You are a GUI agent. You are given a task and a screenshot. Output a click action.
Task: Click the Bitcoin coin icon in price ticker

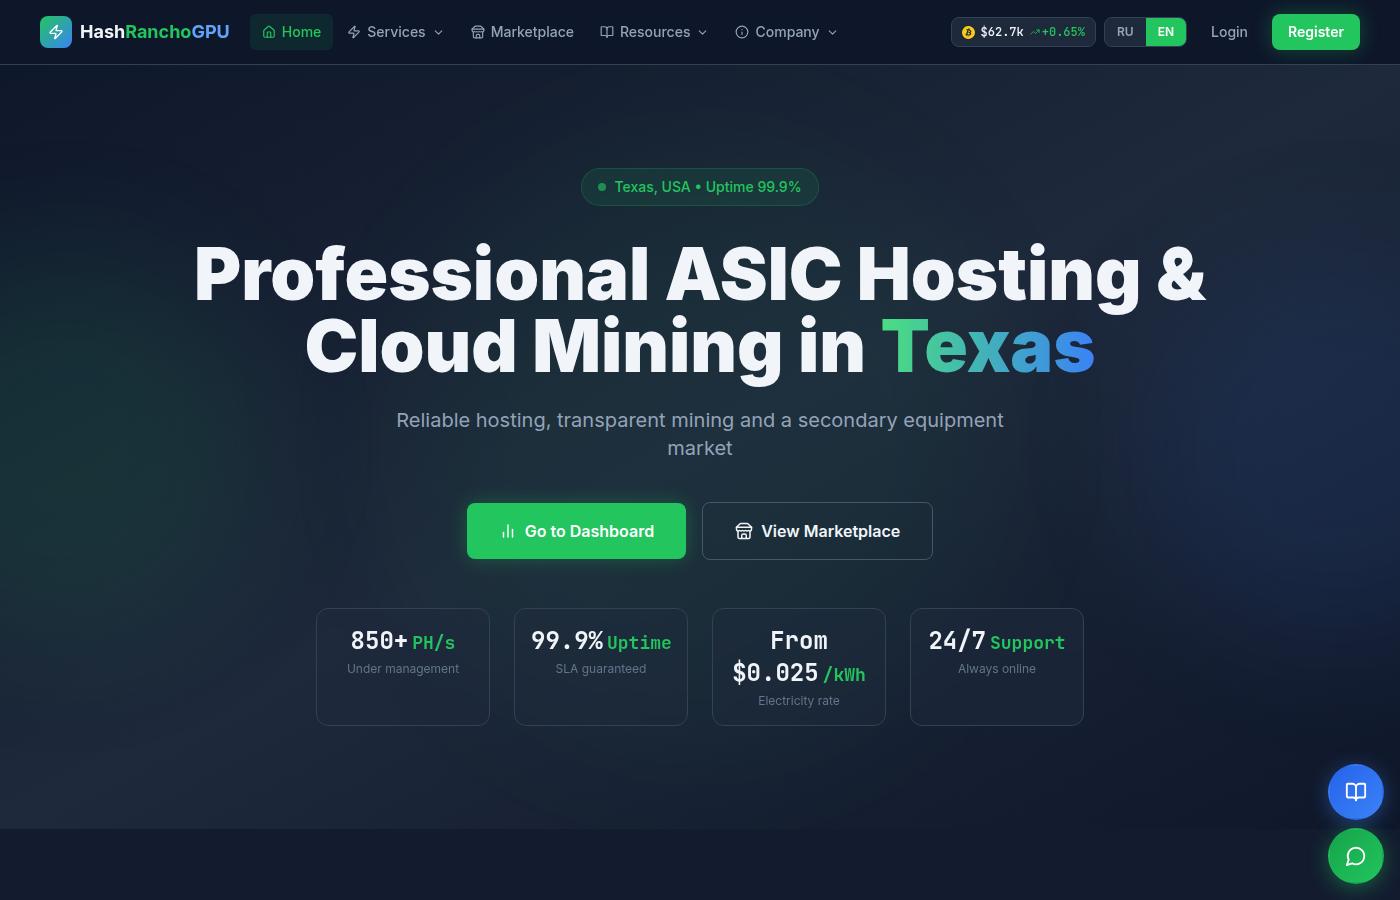968,32
